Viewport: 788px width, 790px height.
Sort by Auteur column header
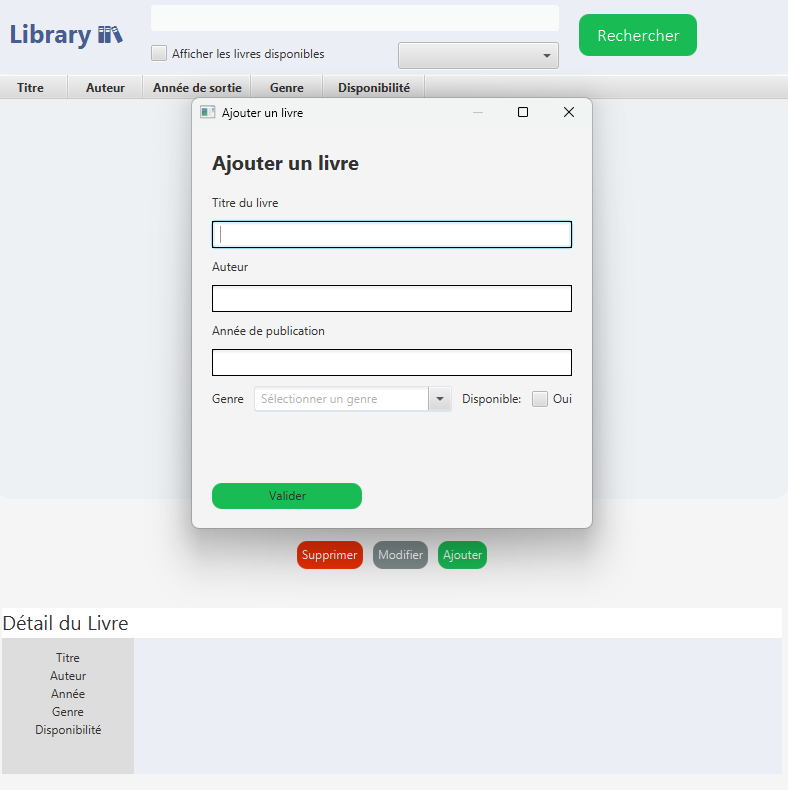(x=105, y=88)
